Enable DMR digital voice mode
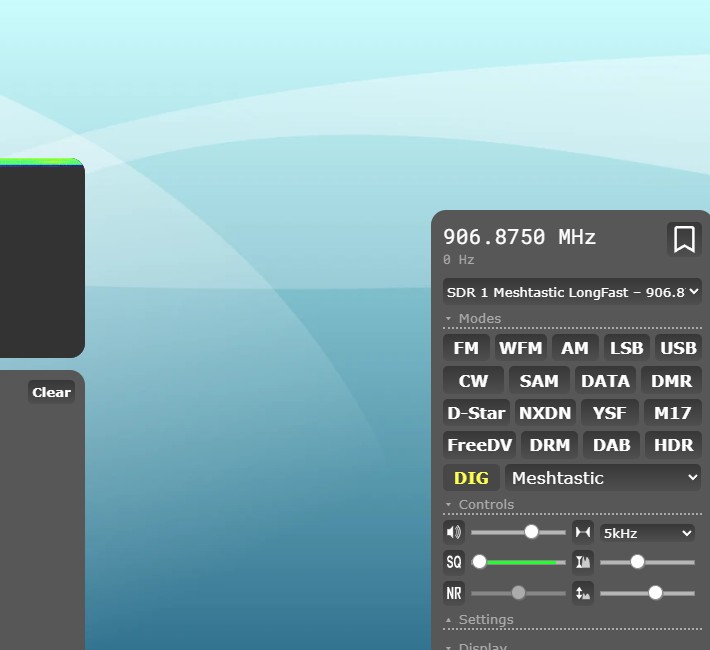 [x=672, y=380]
